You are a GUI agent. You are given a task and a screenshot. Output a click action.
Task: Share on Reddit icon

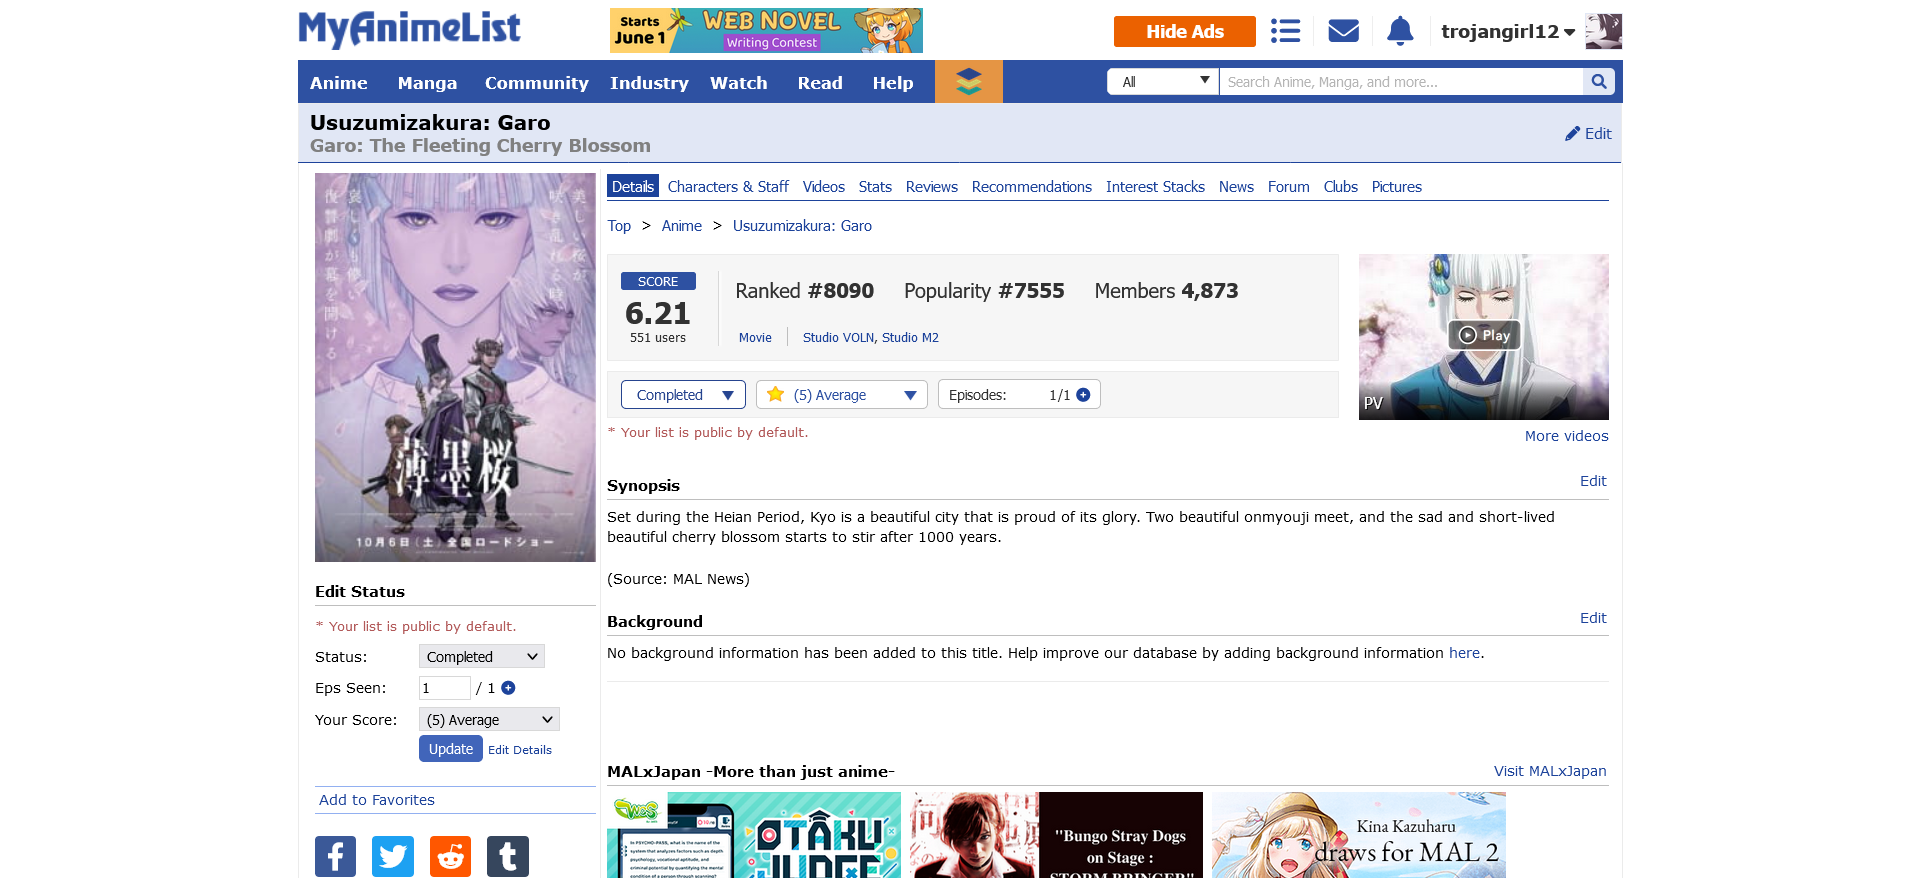click(450, 856)
